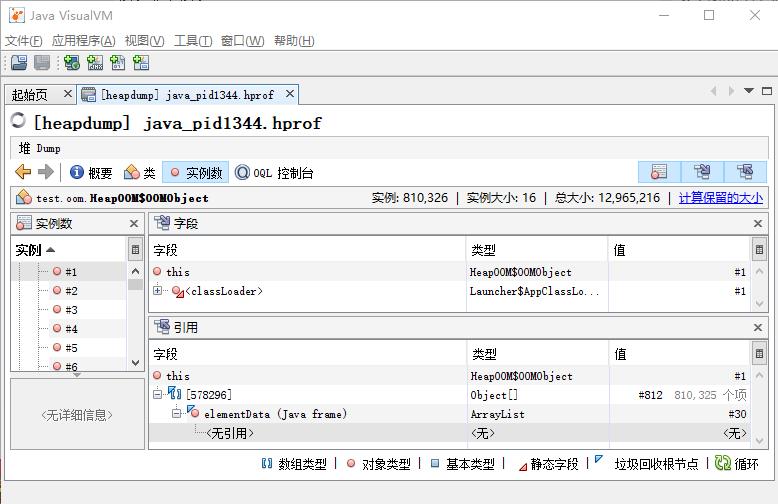Open the 窗口(W) menu

click(x=242, y=41)
